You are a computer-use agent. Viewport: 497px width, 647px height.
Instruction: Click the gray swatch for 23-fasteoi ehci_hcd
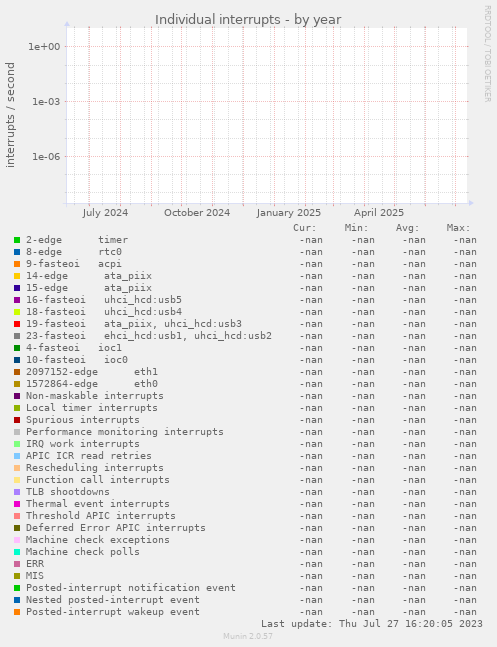click(x=17, y=336)
